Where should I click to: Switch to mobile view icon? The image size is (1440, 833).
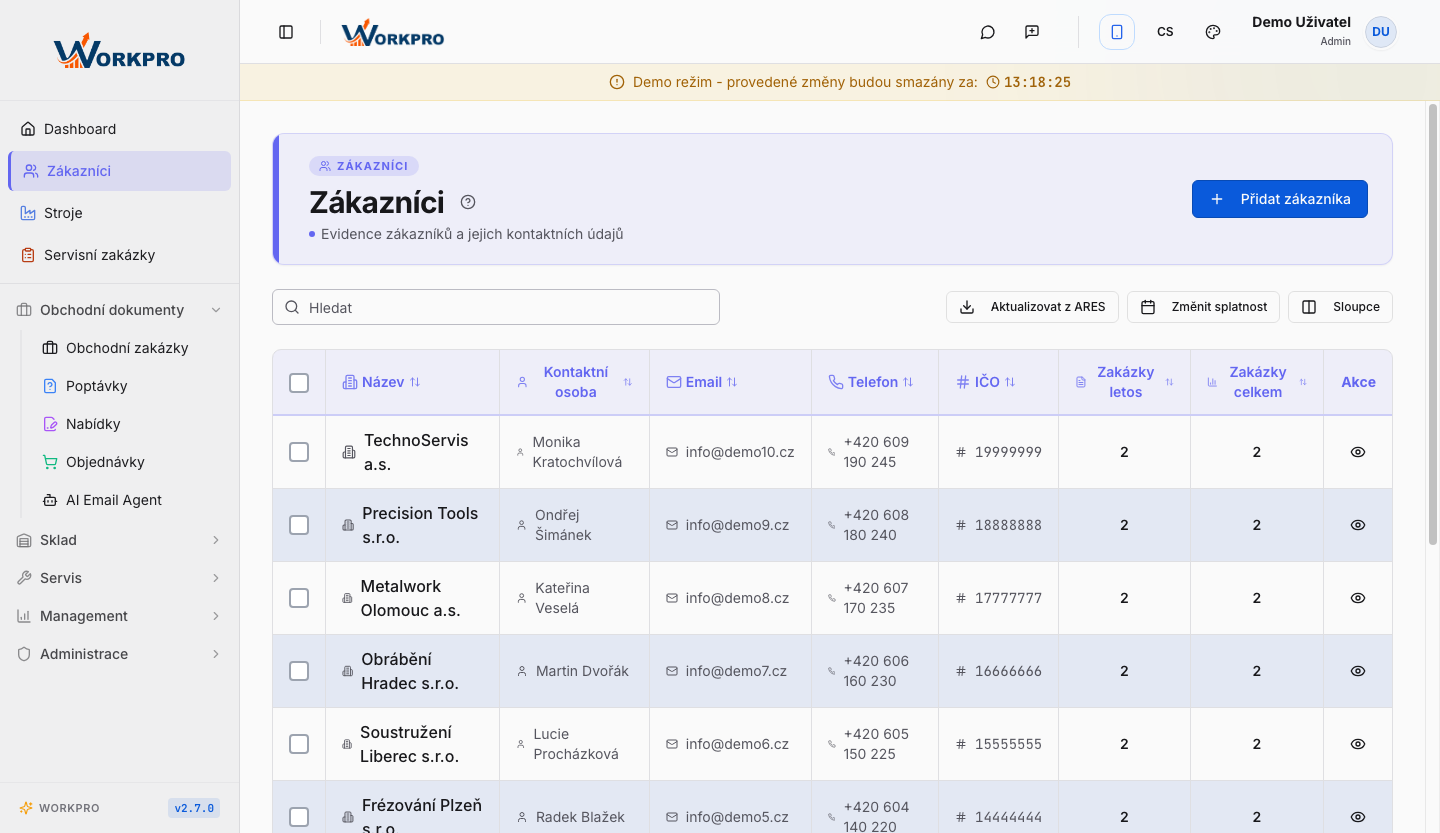(1117, 32)
